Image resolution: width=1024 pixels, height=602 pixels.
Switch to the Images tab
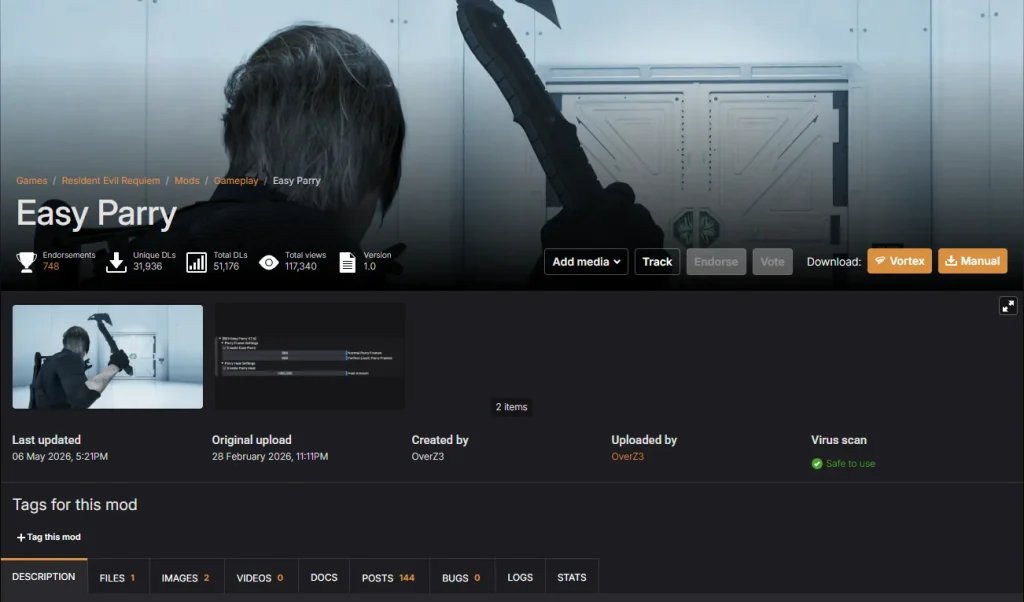click(x=186, y=578)
